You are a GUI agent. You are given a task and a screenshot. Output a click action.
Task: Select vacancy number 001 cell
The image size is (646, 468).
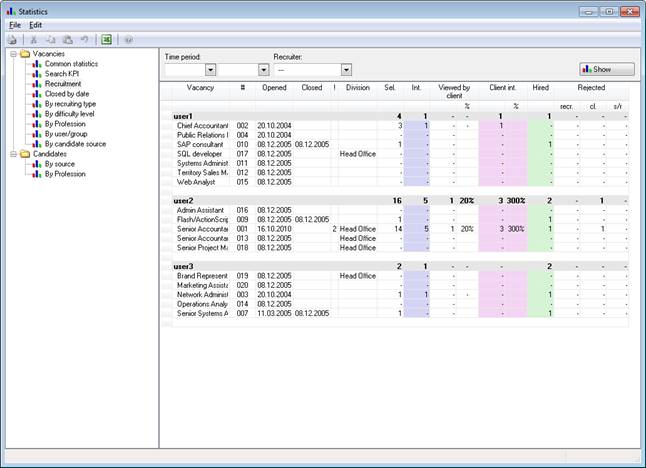coord(242,229)
